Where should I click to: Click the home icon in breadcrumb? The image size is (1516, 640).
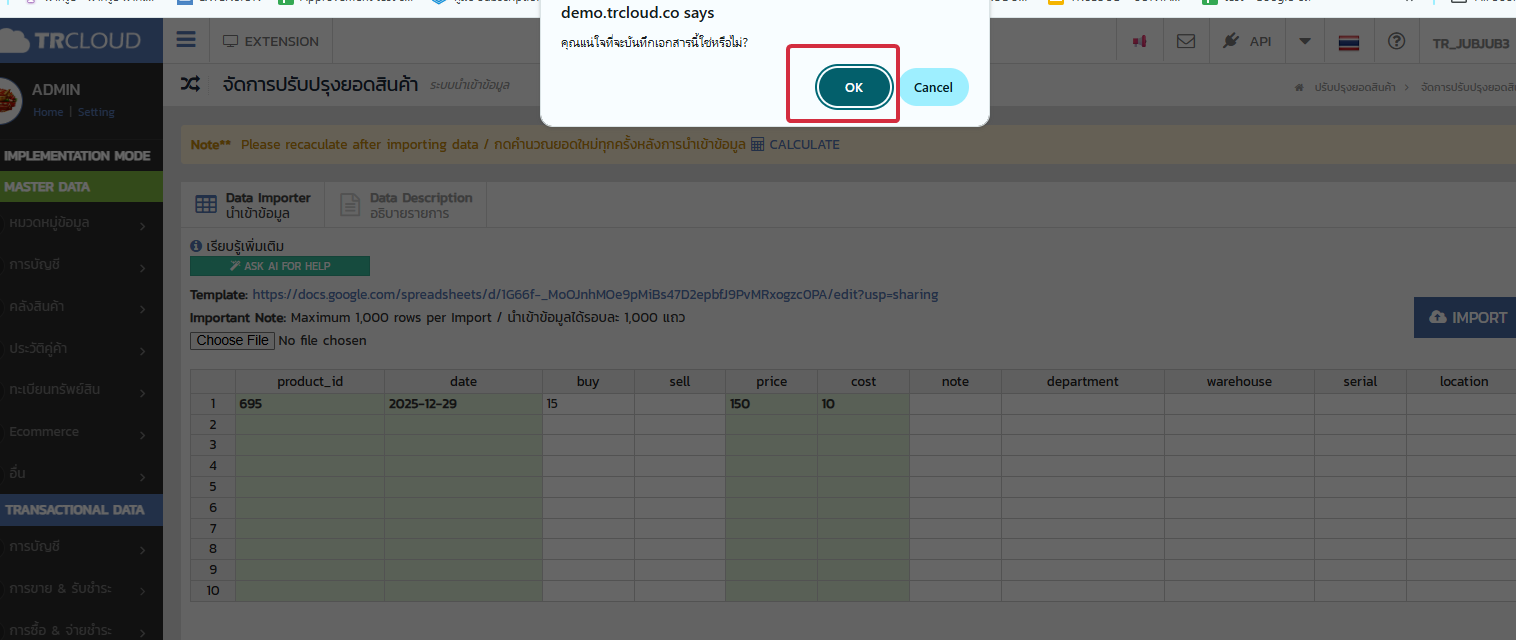point(1299,88)
